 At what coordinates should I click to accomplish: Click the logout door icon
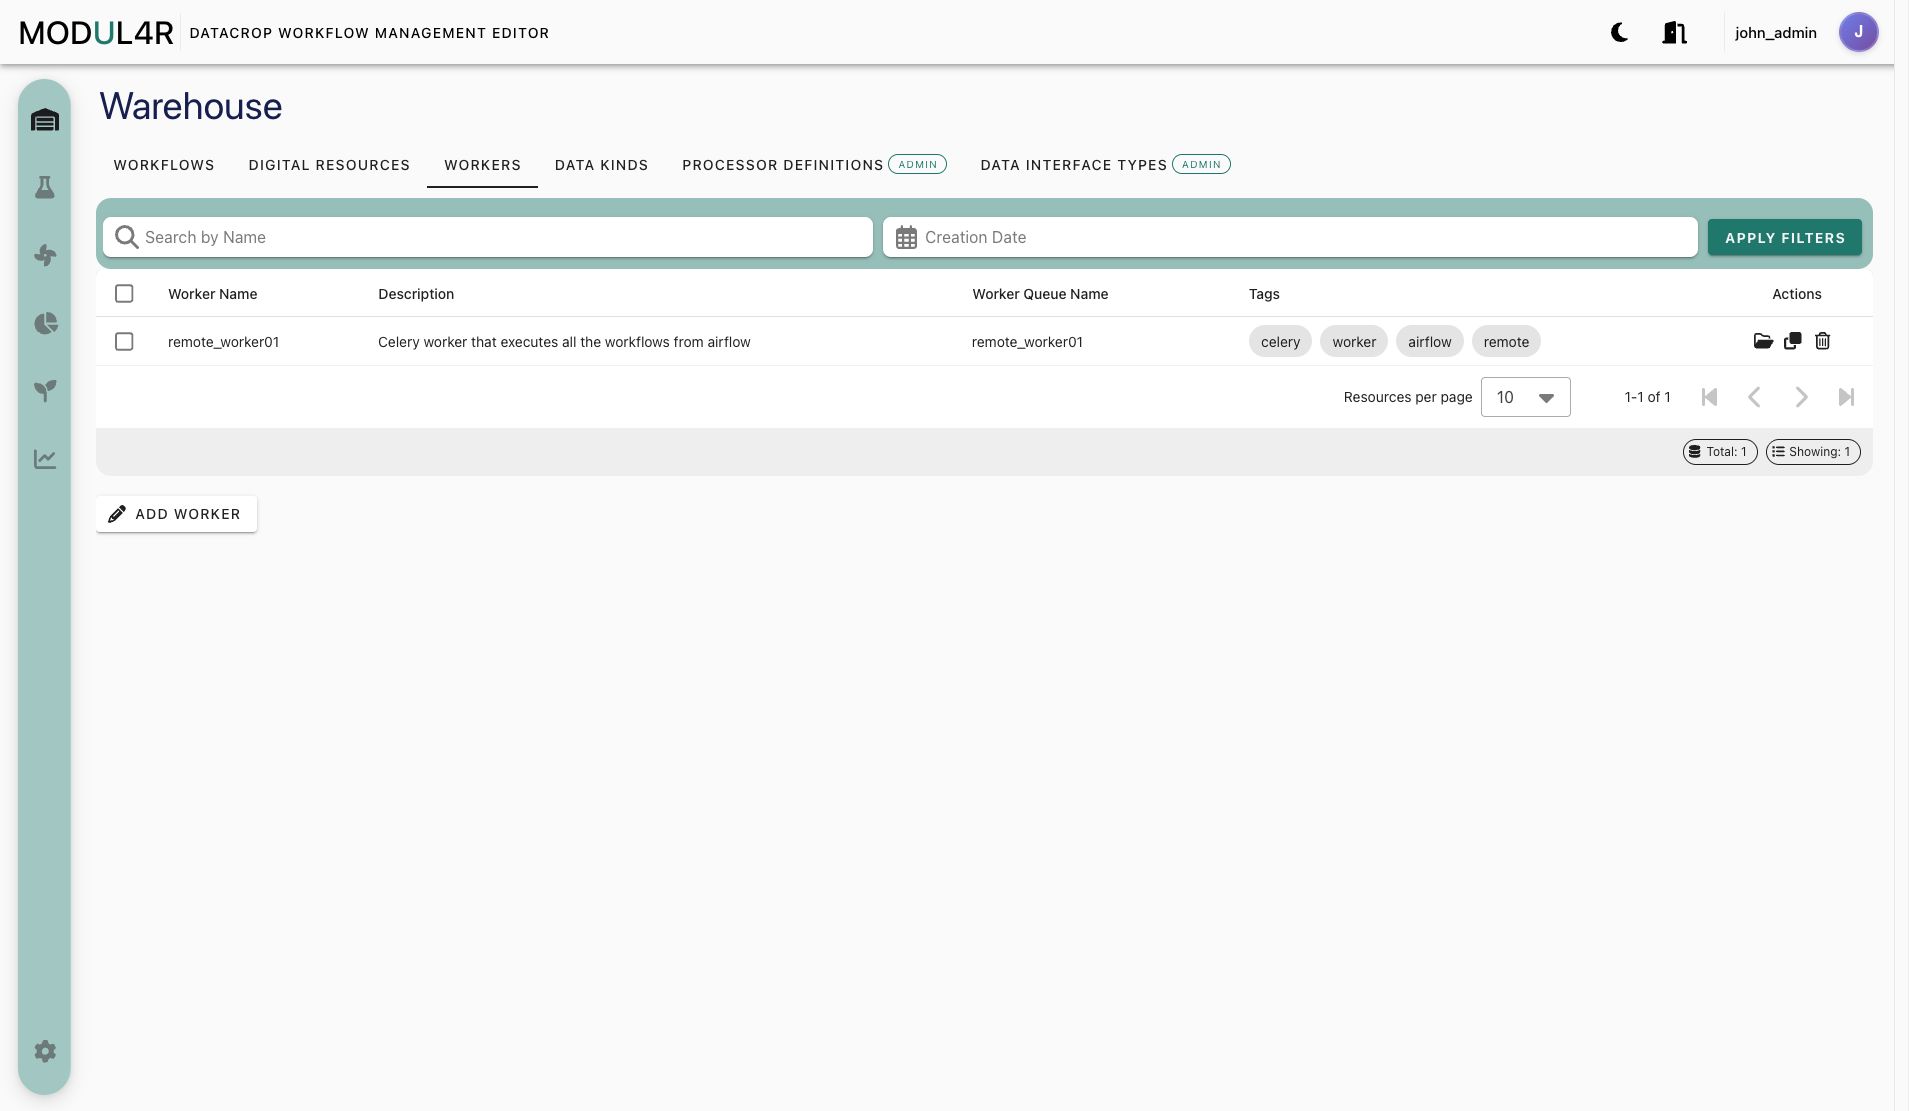tap(1674, 33)
